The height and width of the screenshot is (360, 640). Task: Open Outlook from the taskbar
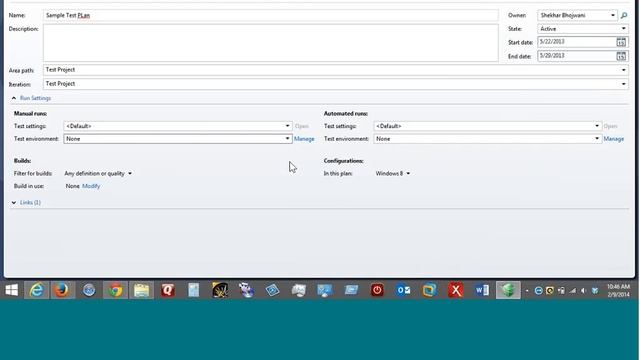pos(403,290)
